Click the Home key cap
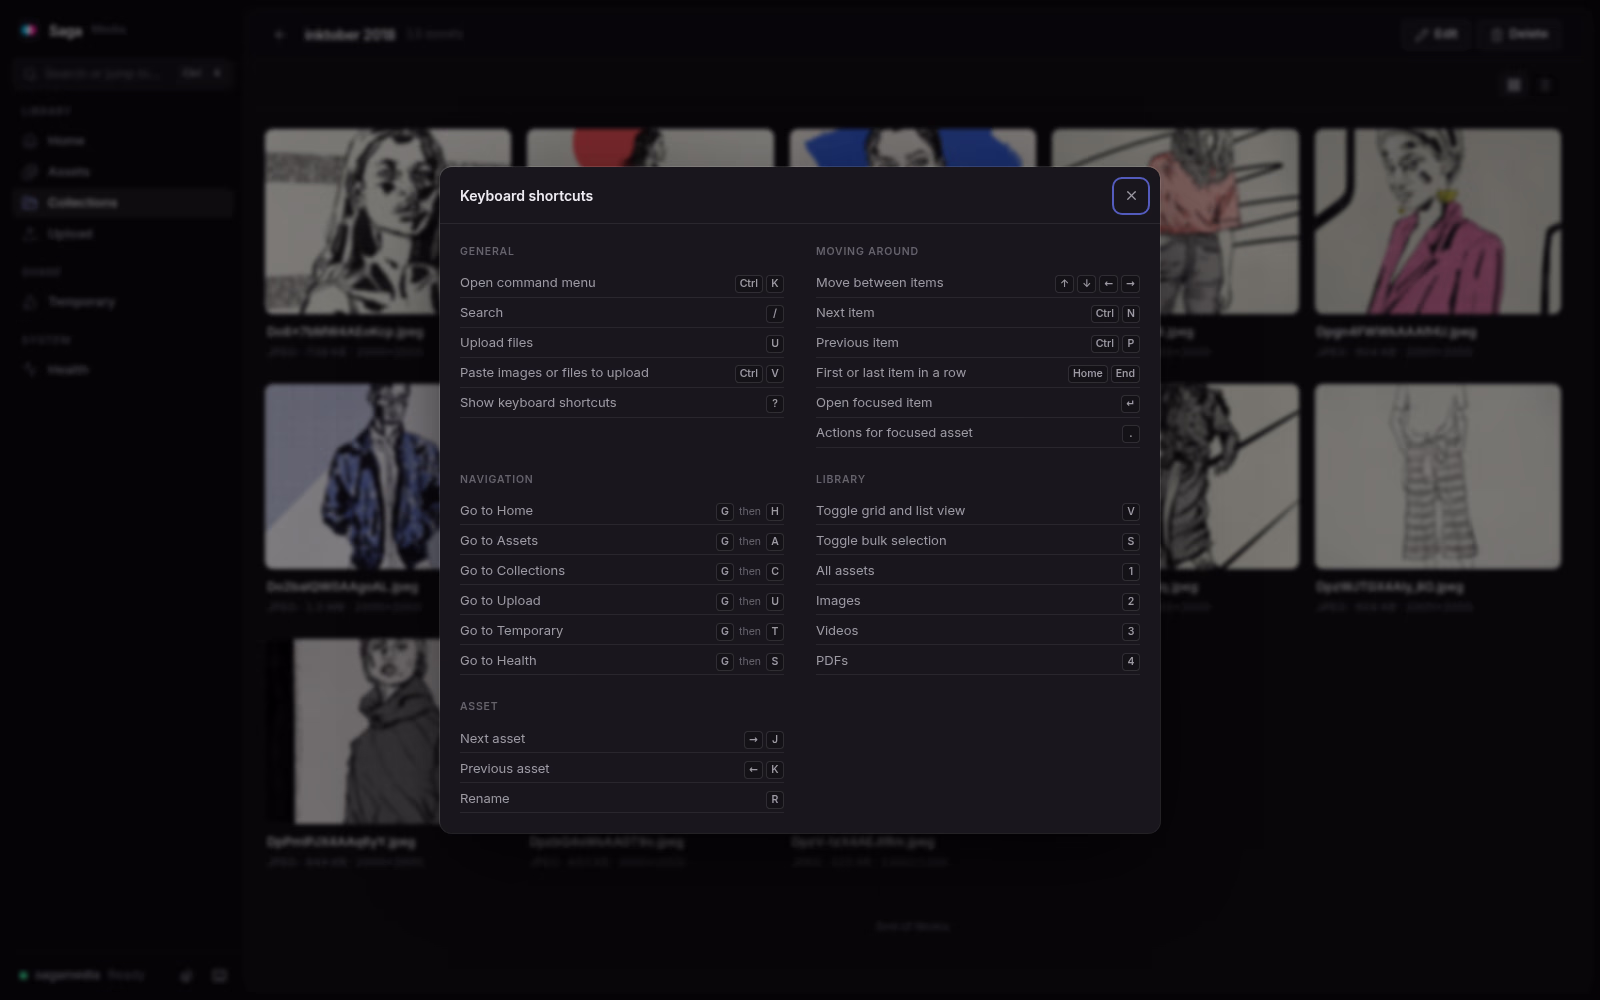 1087,373
